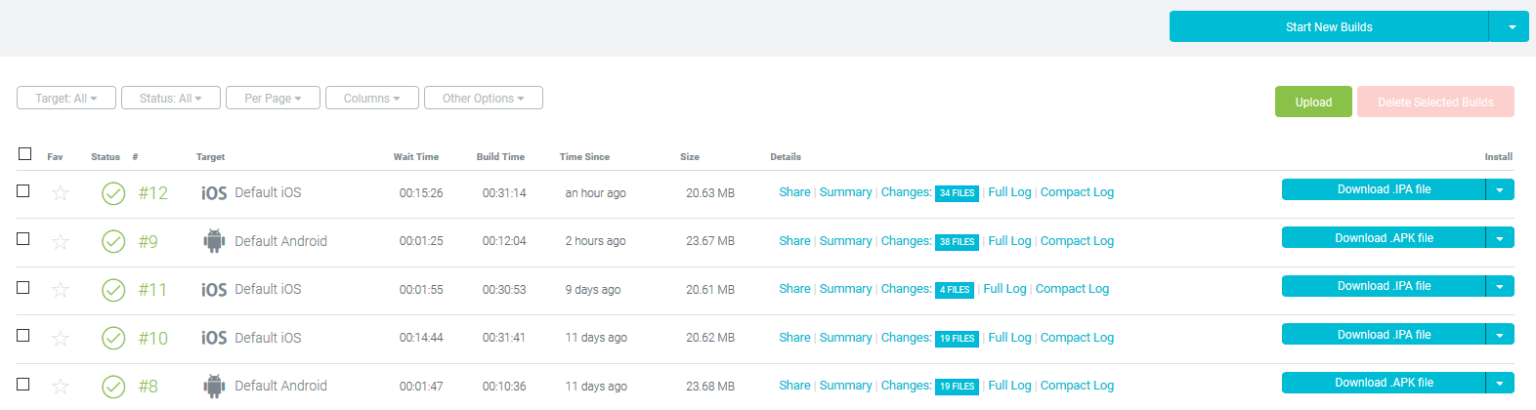This screenshot has height=410, width=1536.
Task: Click green success checkmark of build #12
Action: 114,193
